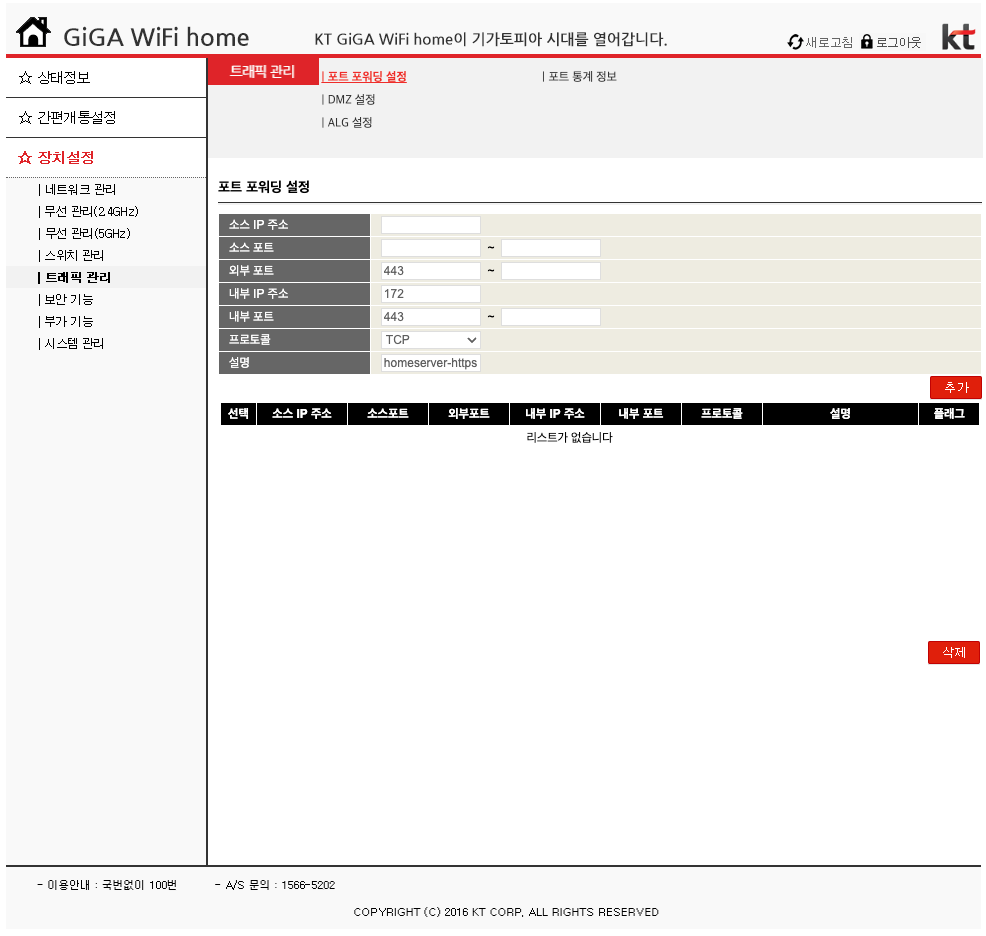
Task: Click the 리스트가 없습니다 message
Action: (x=569, y=437)
